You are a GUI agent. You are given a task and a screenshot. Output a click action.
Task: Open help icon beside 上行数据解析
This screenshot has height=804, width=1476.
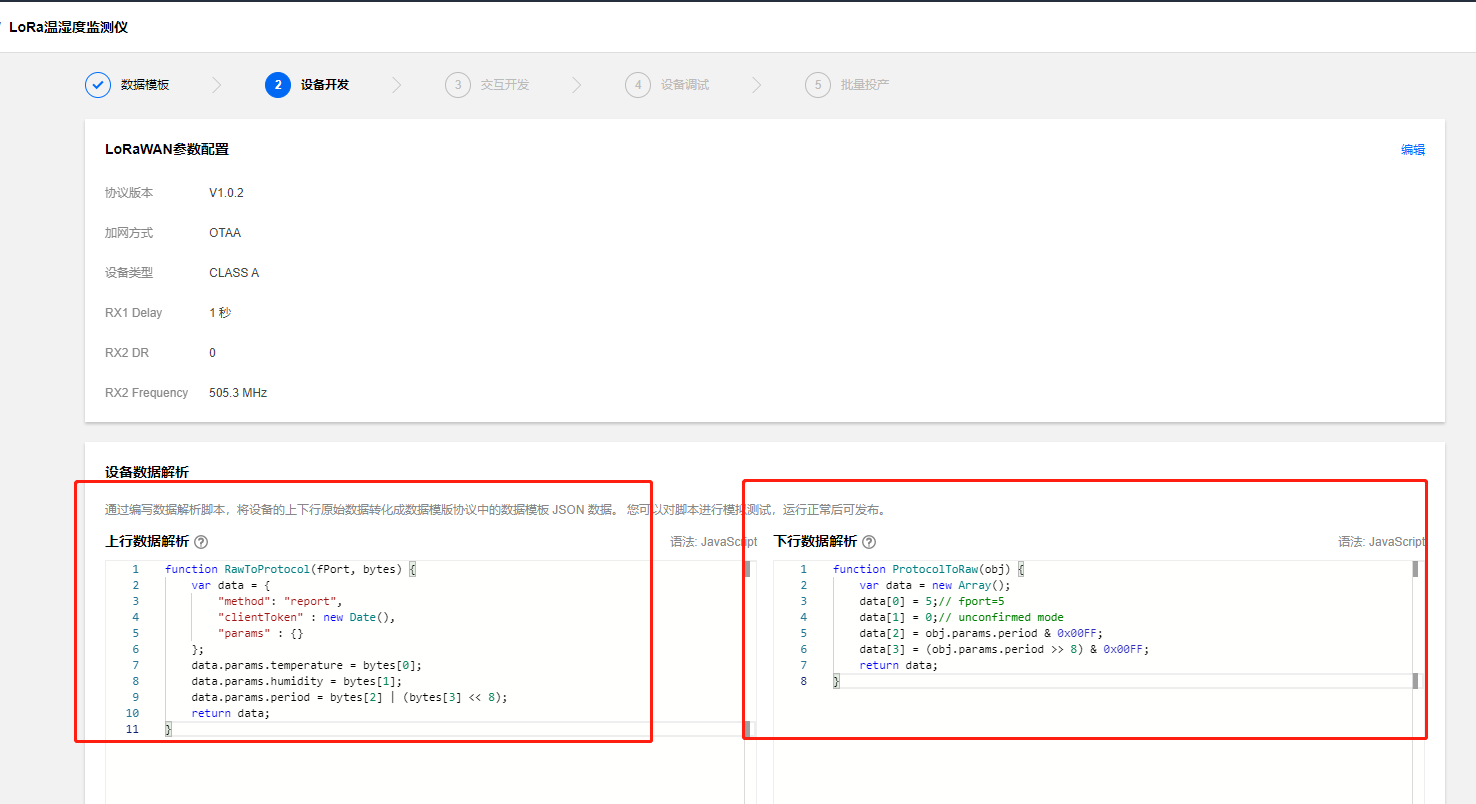(x=201, y=542)
